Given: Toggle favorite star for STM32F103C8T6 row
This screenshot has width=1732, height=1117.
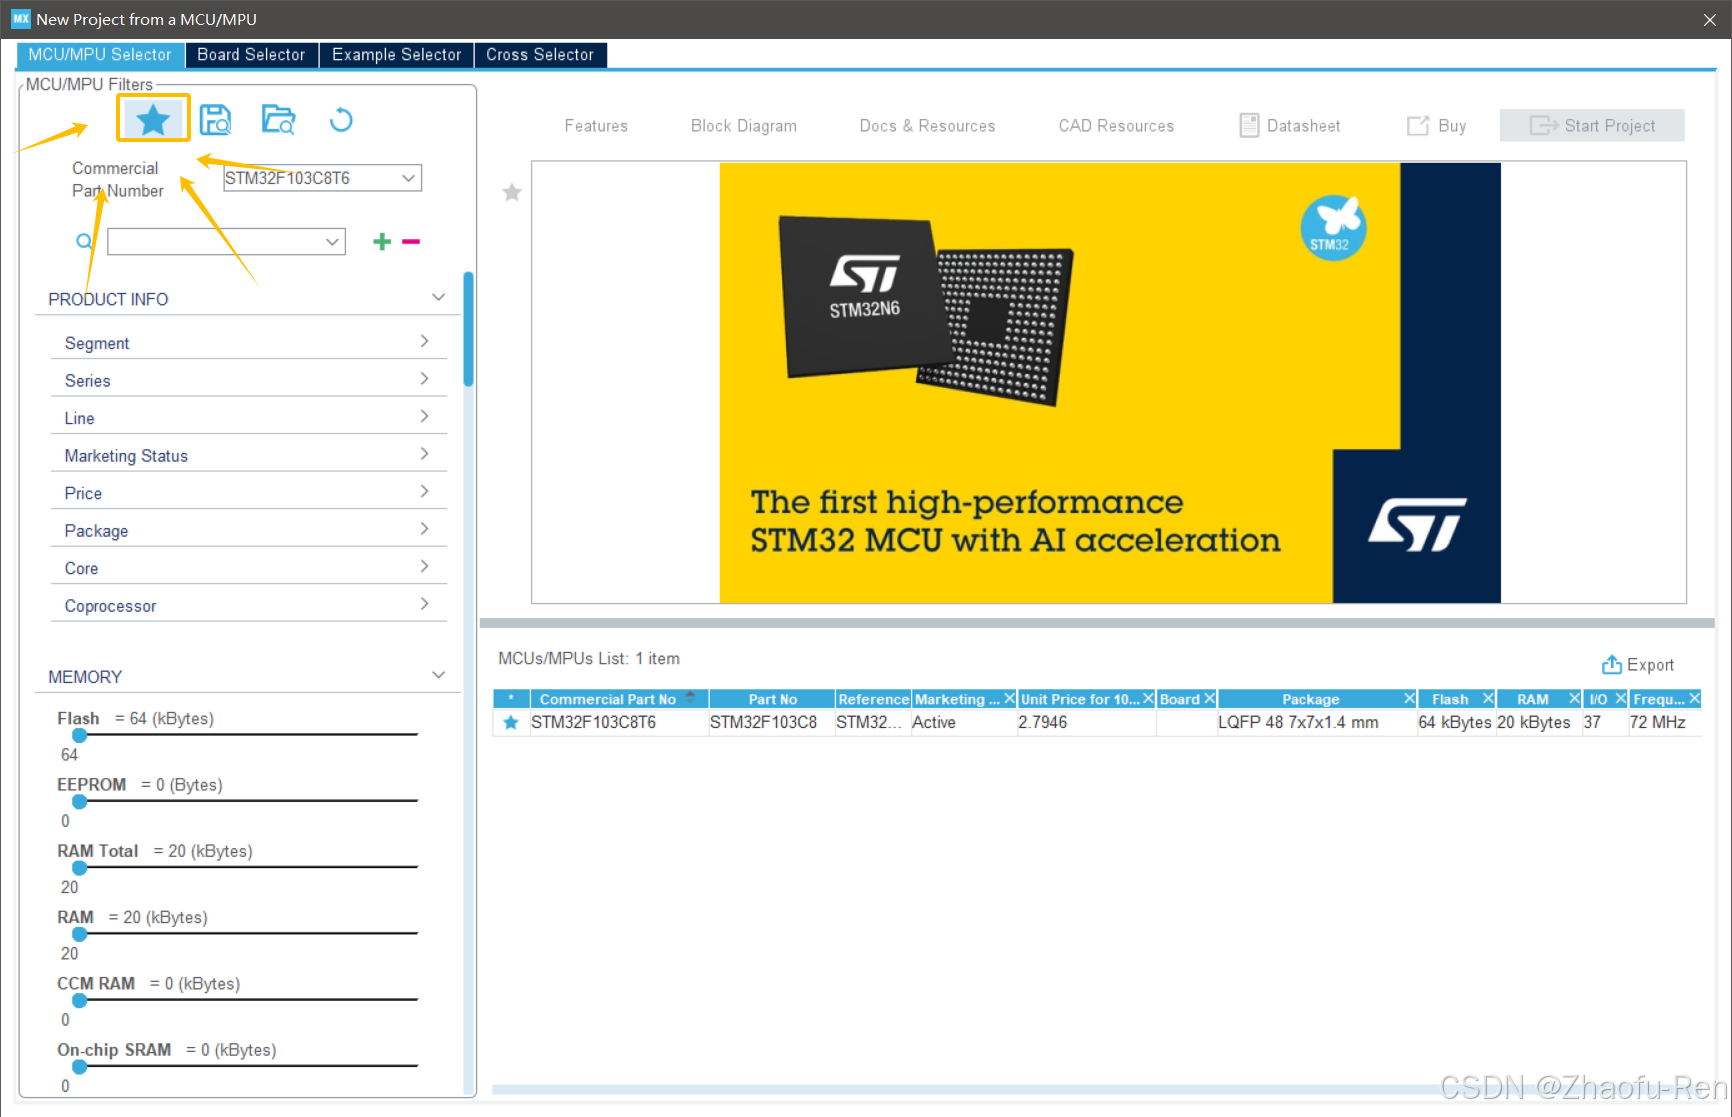Looking at the screenshot, I should tap(511, 722).
